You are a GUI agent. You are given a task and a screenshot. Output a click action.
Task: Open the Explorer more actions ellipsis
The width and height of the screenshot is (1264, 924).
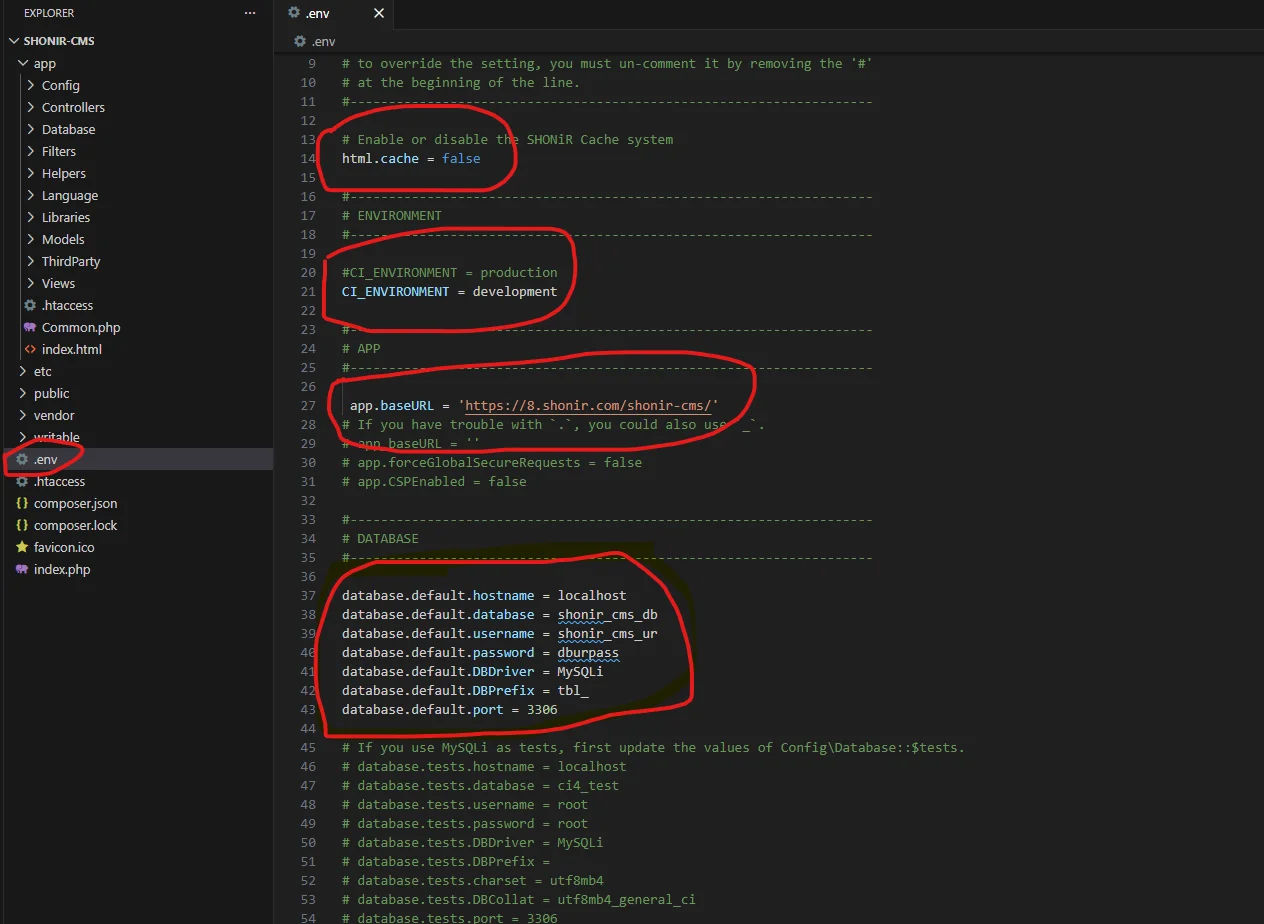pos(250,13)
